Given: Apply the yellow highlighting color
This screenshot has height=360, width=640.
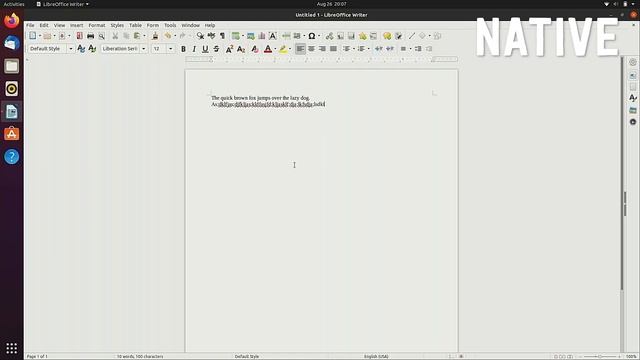Looking at the screenshot, I should coord(283,49).
